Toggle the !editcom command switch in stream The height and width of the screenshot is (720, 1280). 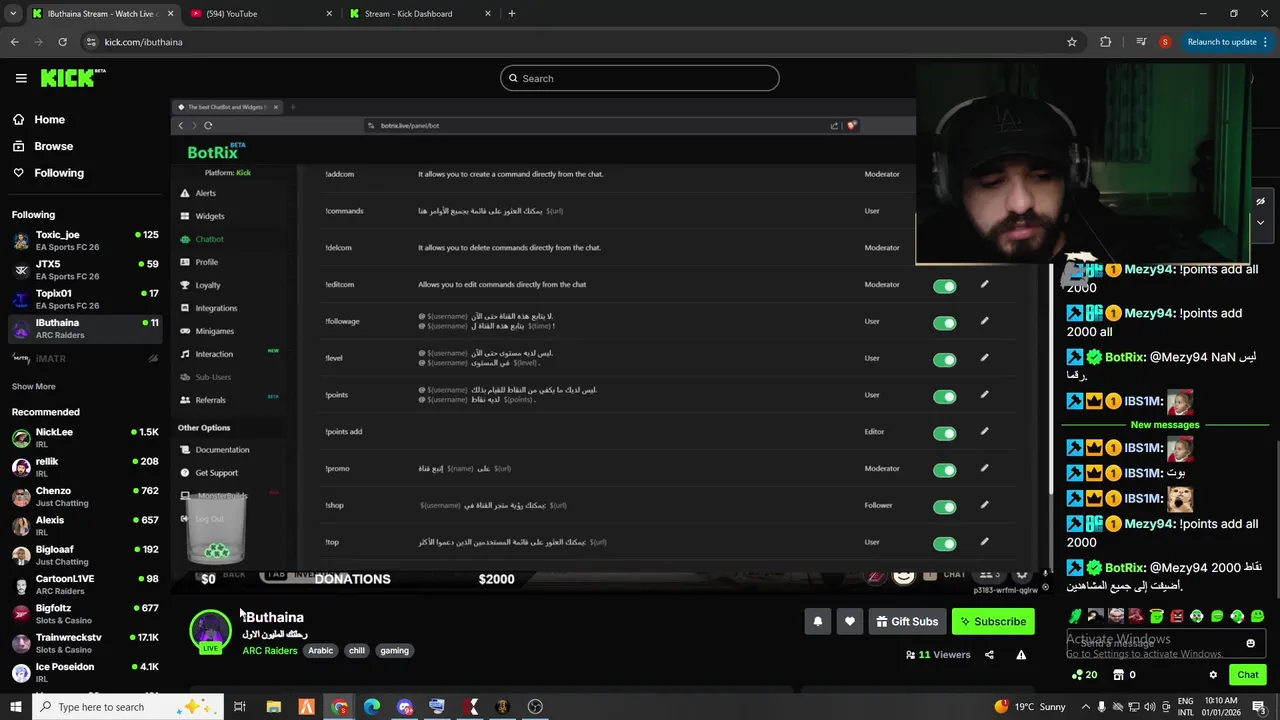[x=944, y=286]
